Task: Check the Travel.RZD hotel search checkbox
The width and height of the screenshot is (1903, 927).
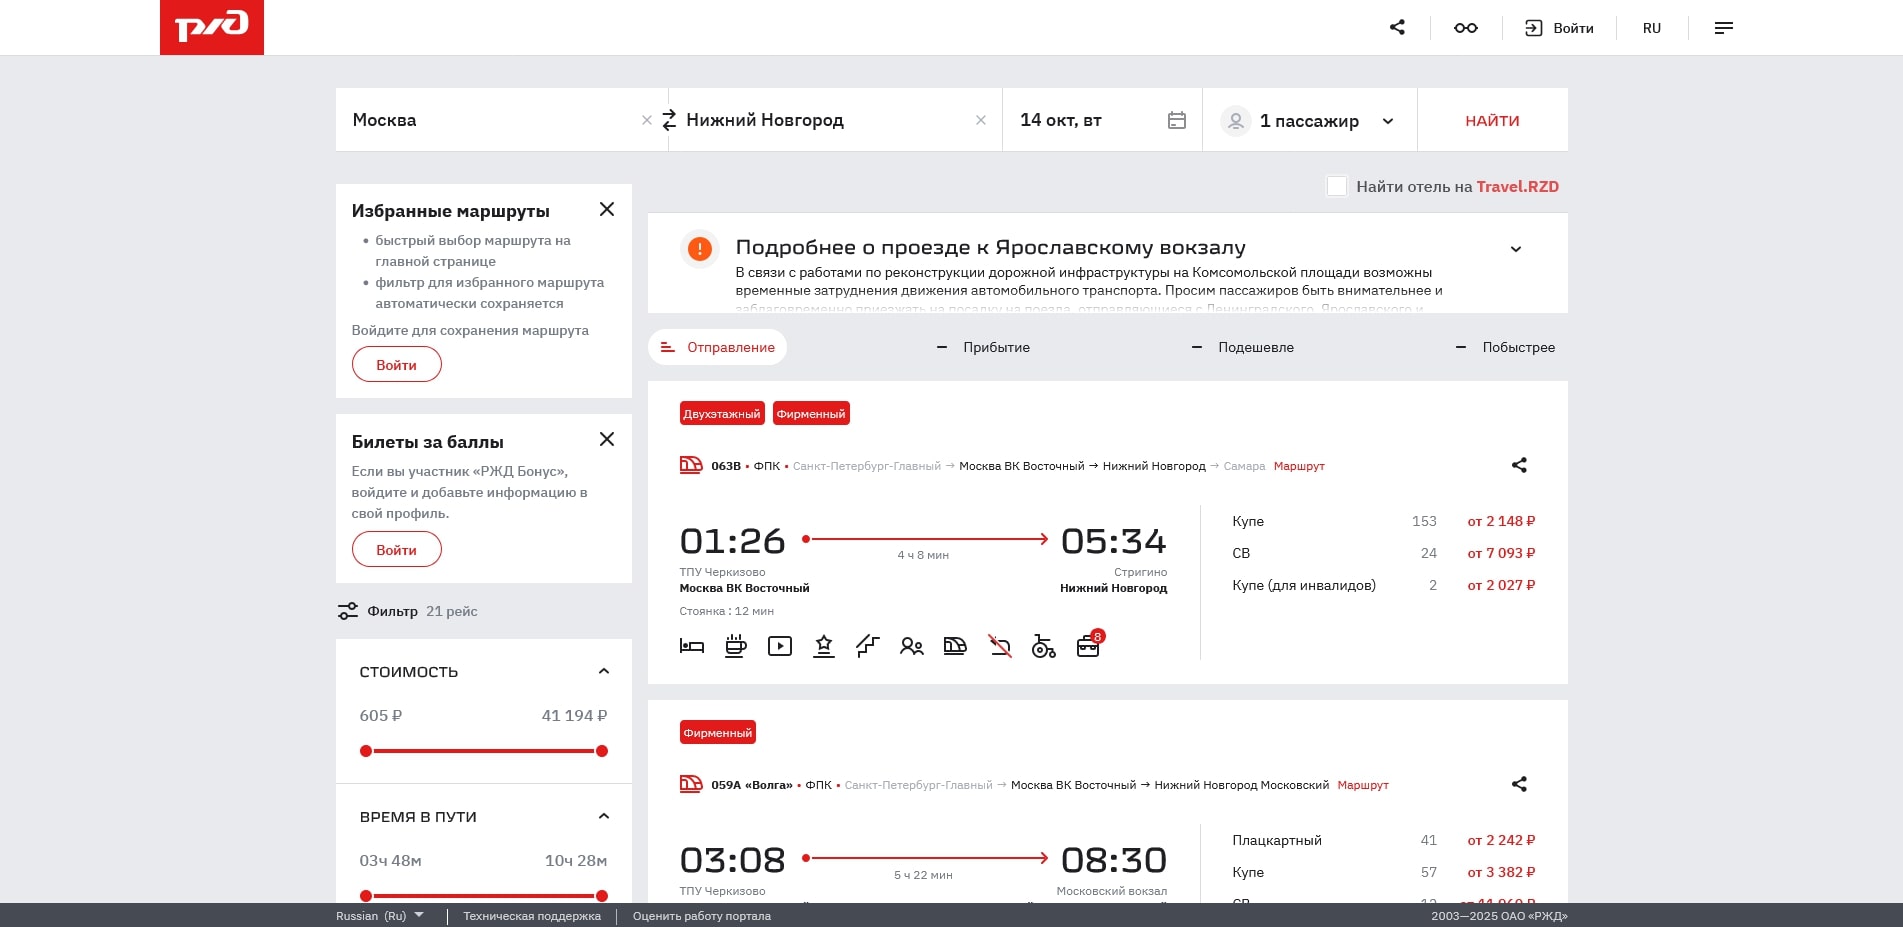Action: point(1336,186)
